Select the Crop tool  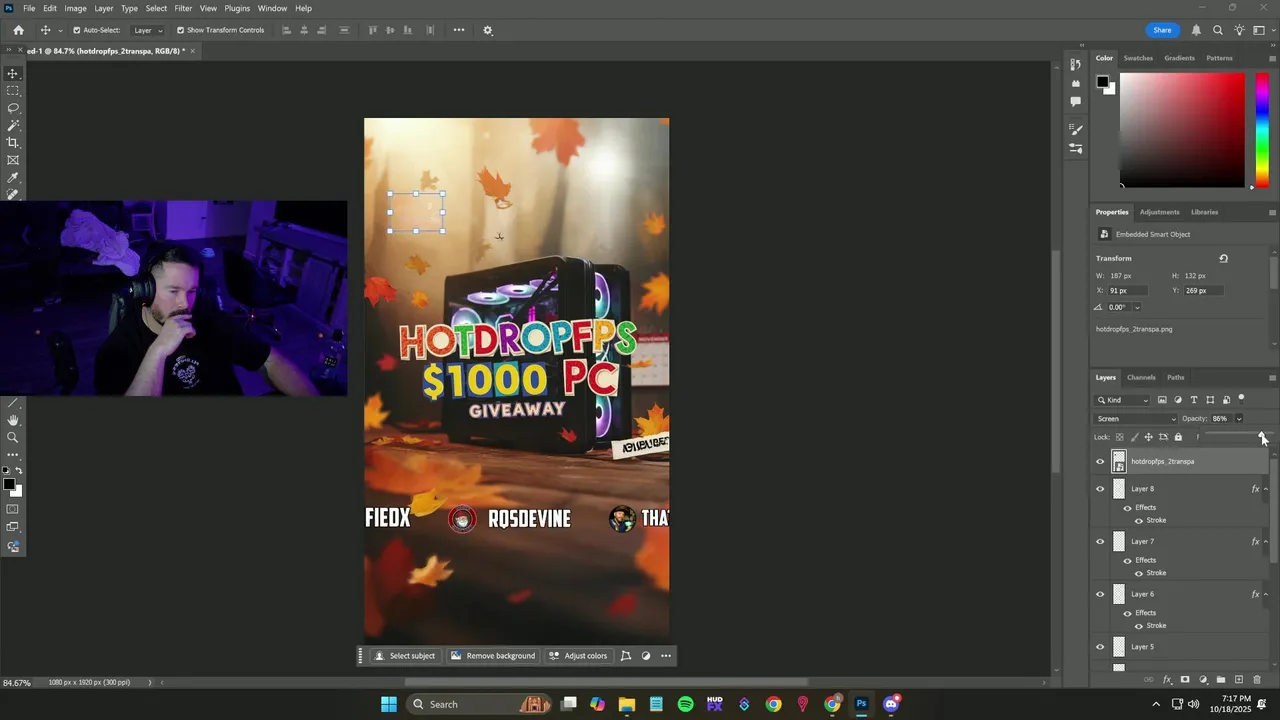click(x=13, y=143)
